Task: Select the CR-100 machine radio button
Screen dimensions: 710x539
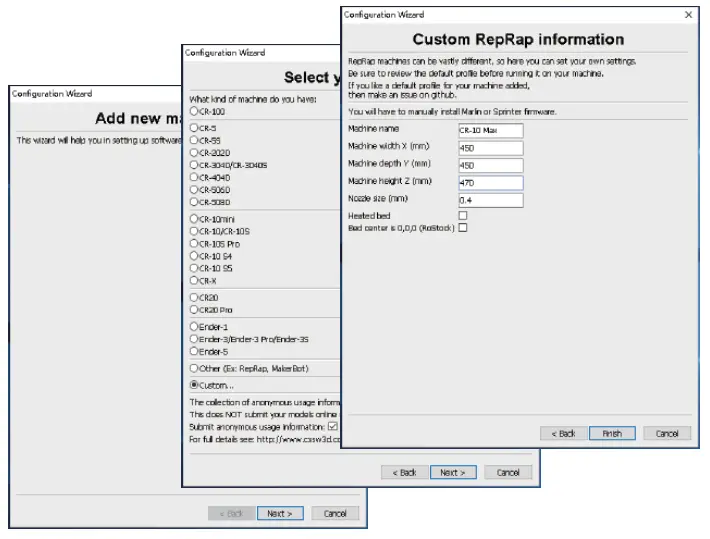Action: [194, 111]
